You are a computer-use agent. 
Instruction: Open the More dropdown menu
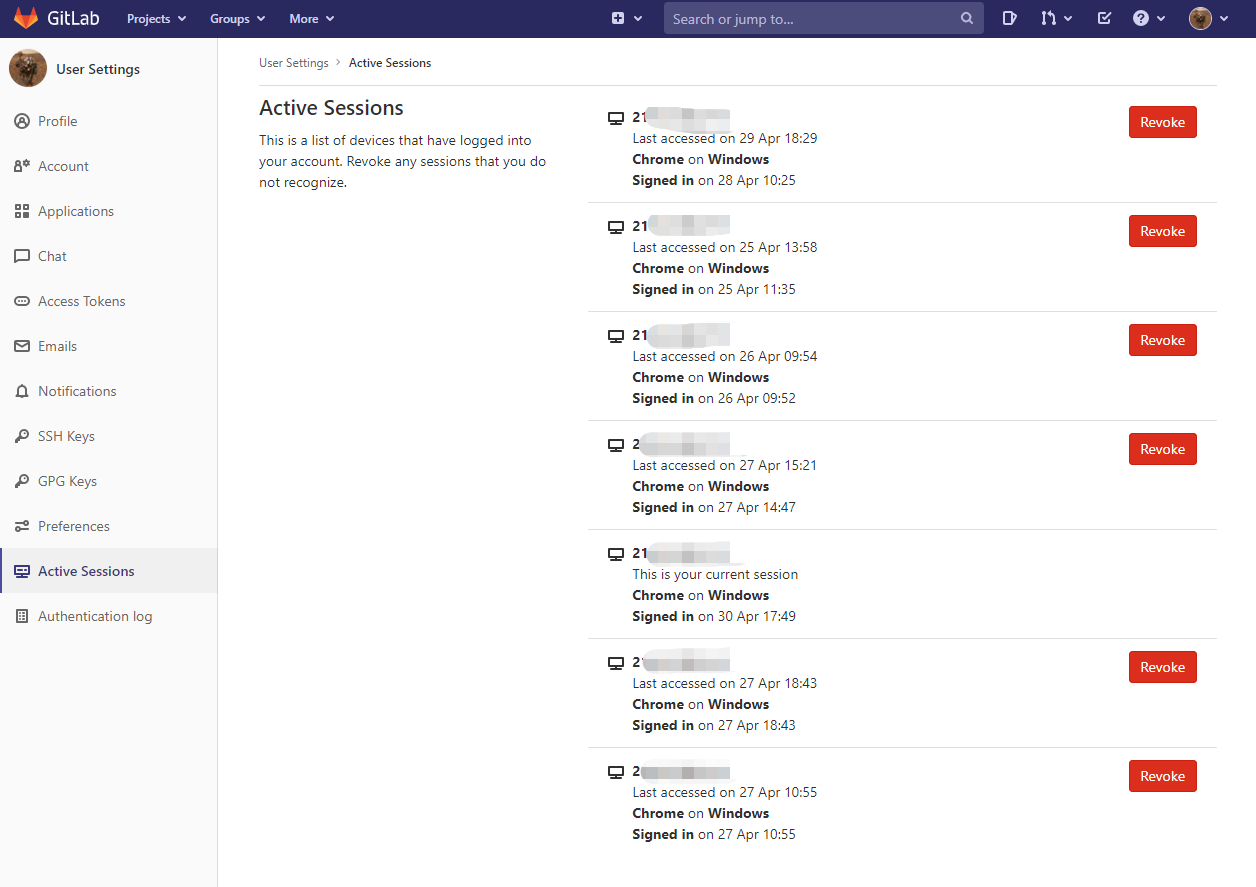pos(311,18)
